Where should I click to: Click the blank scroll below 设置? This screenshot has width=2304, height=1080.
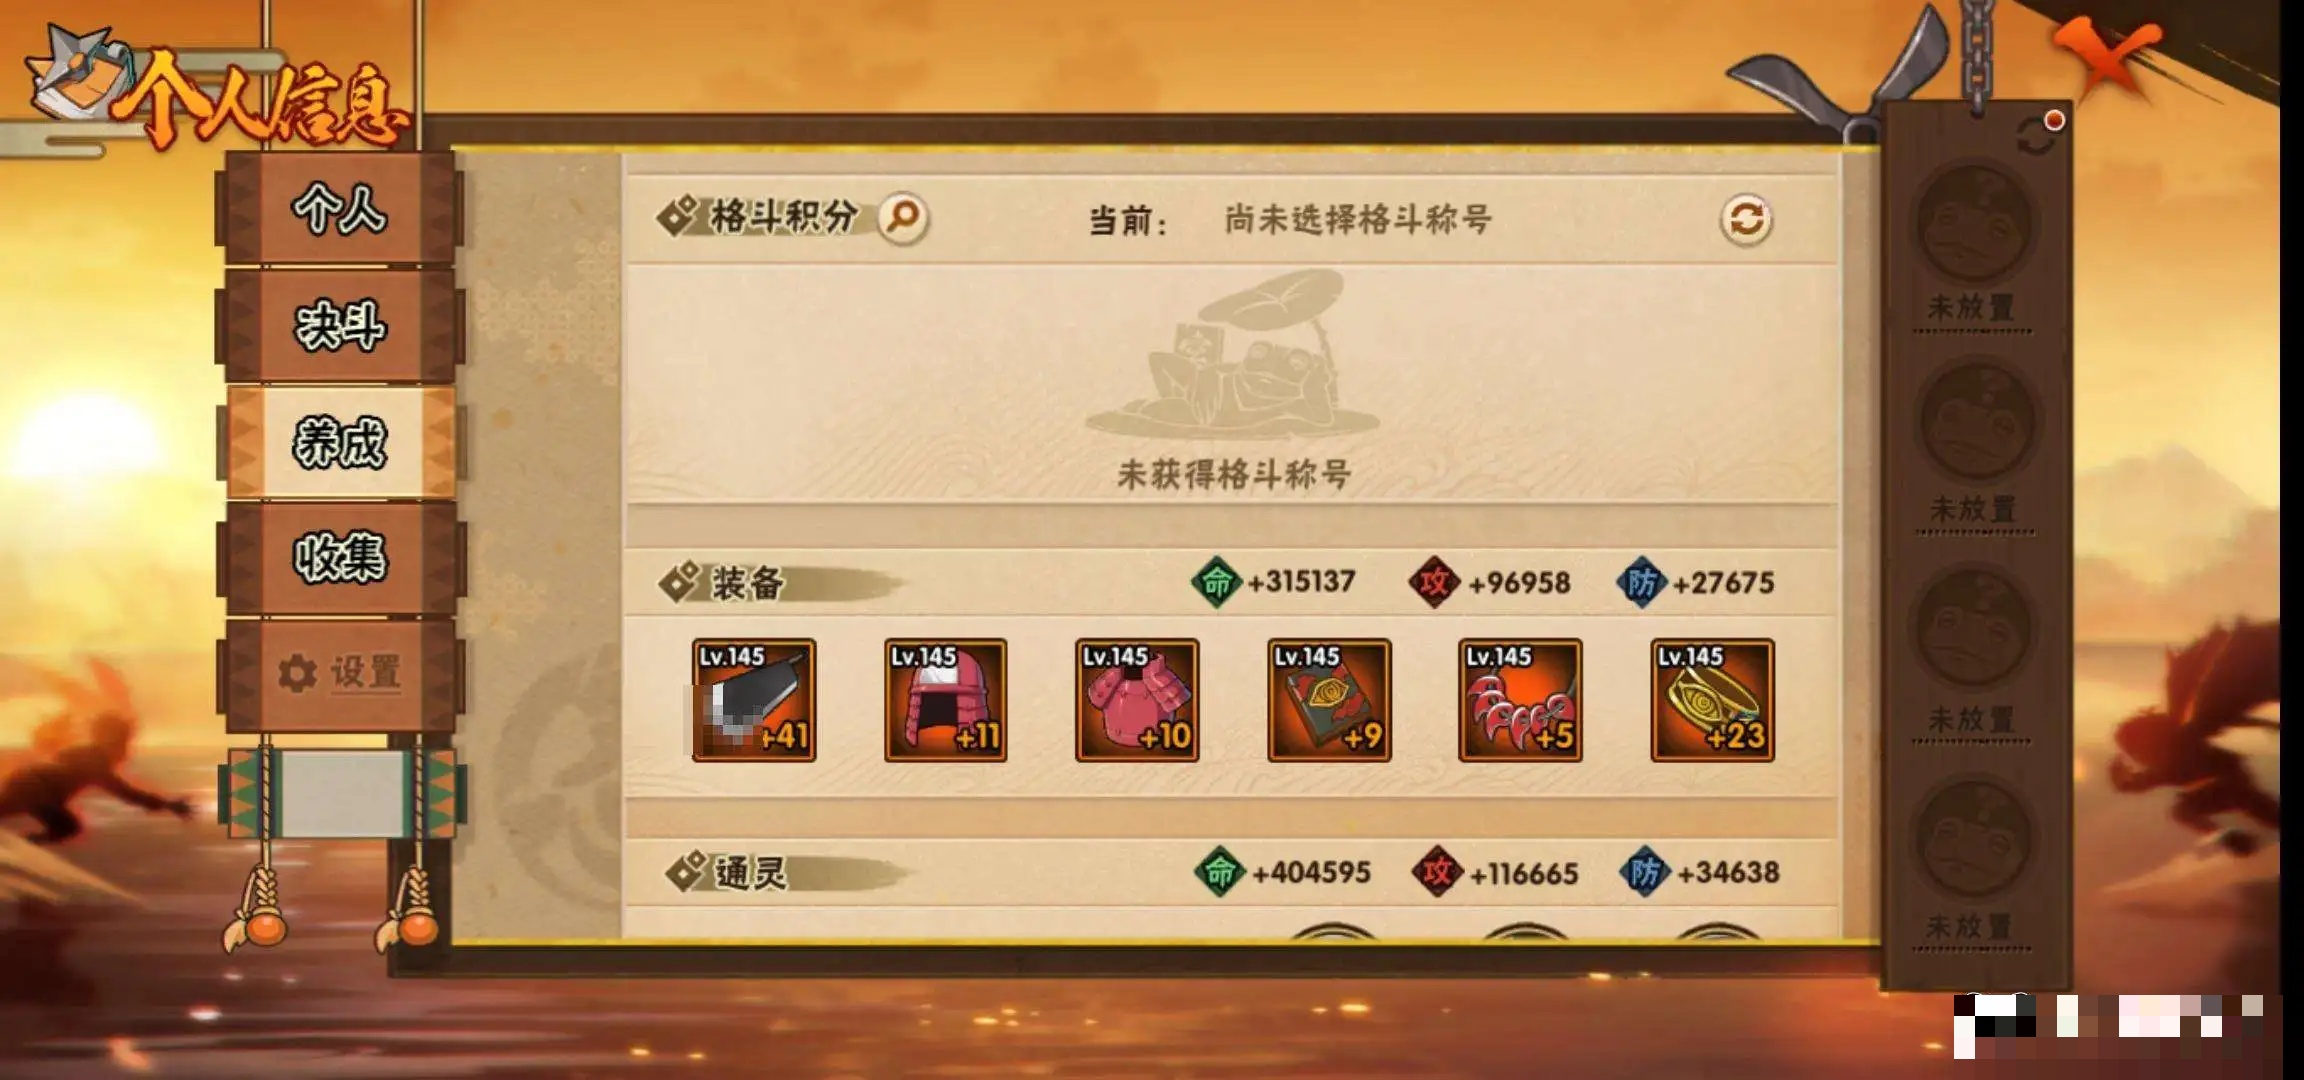[342, 794]
